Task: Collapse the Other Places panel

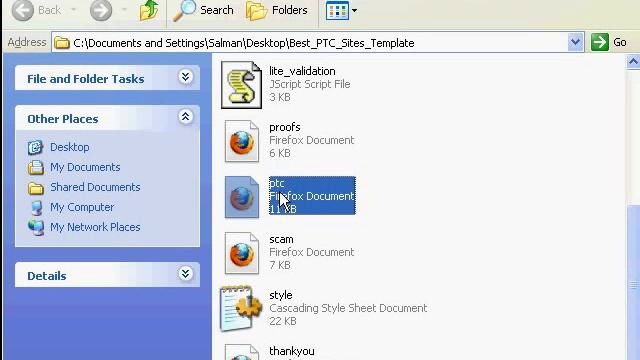Action: 185,117
